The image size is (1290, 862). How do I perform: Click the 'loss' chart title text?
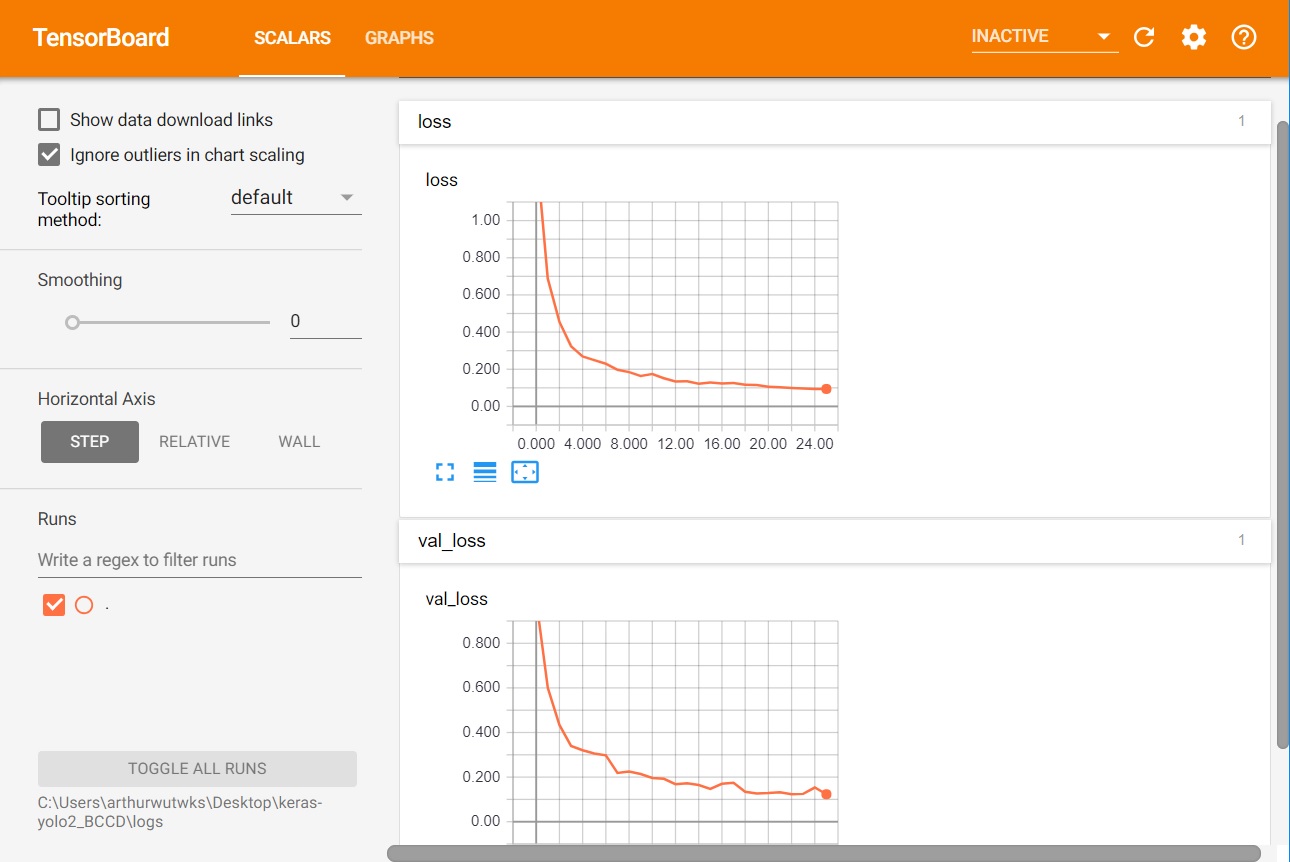(441, 180)
